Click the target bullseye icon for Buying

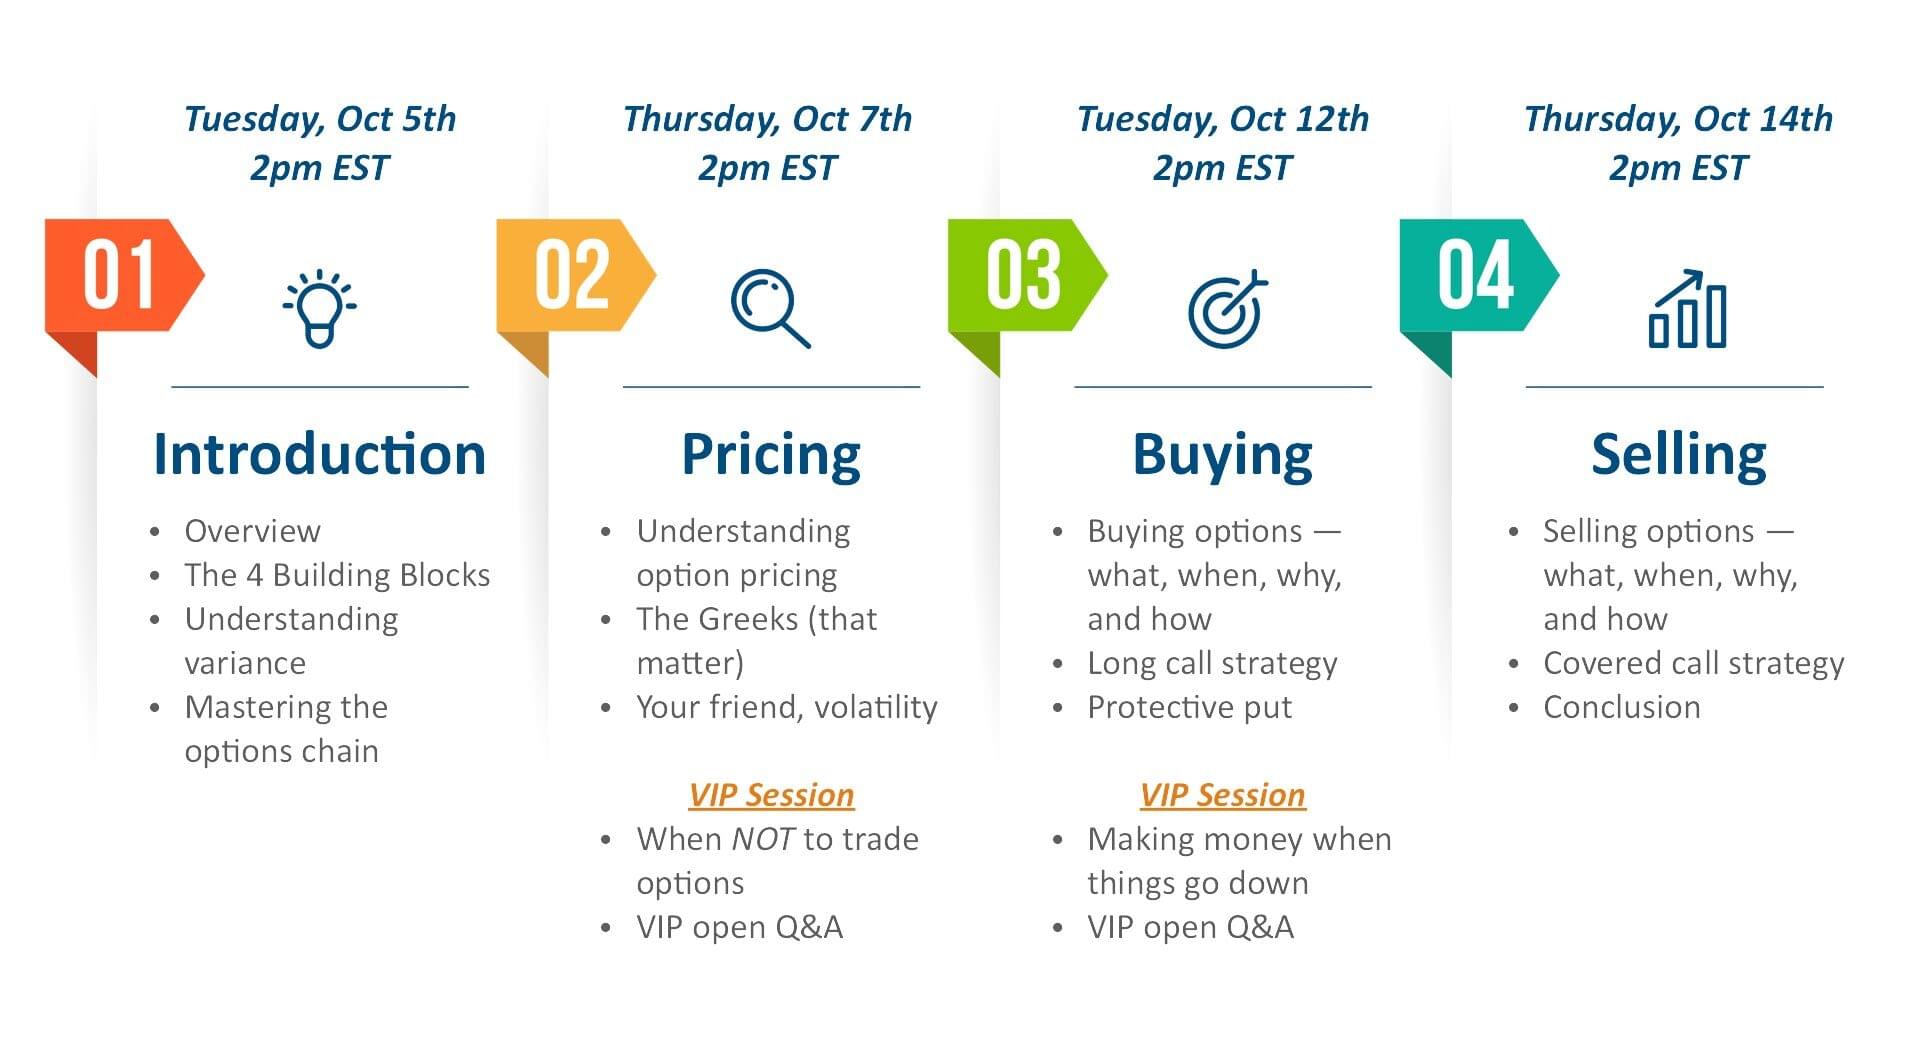tap(1226, 309)
